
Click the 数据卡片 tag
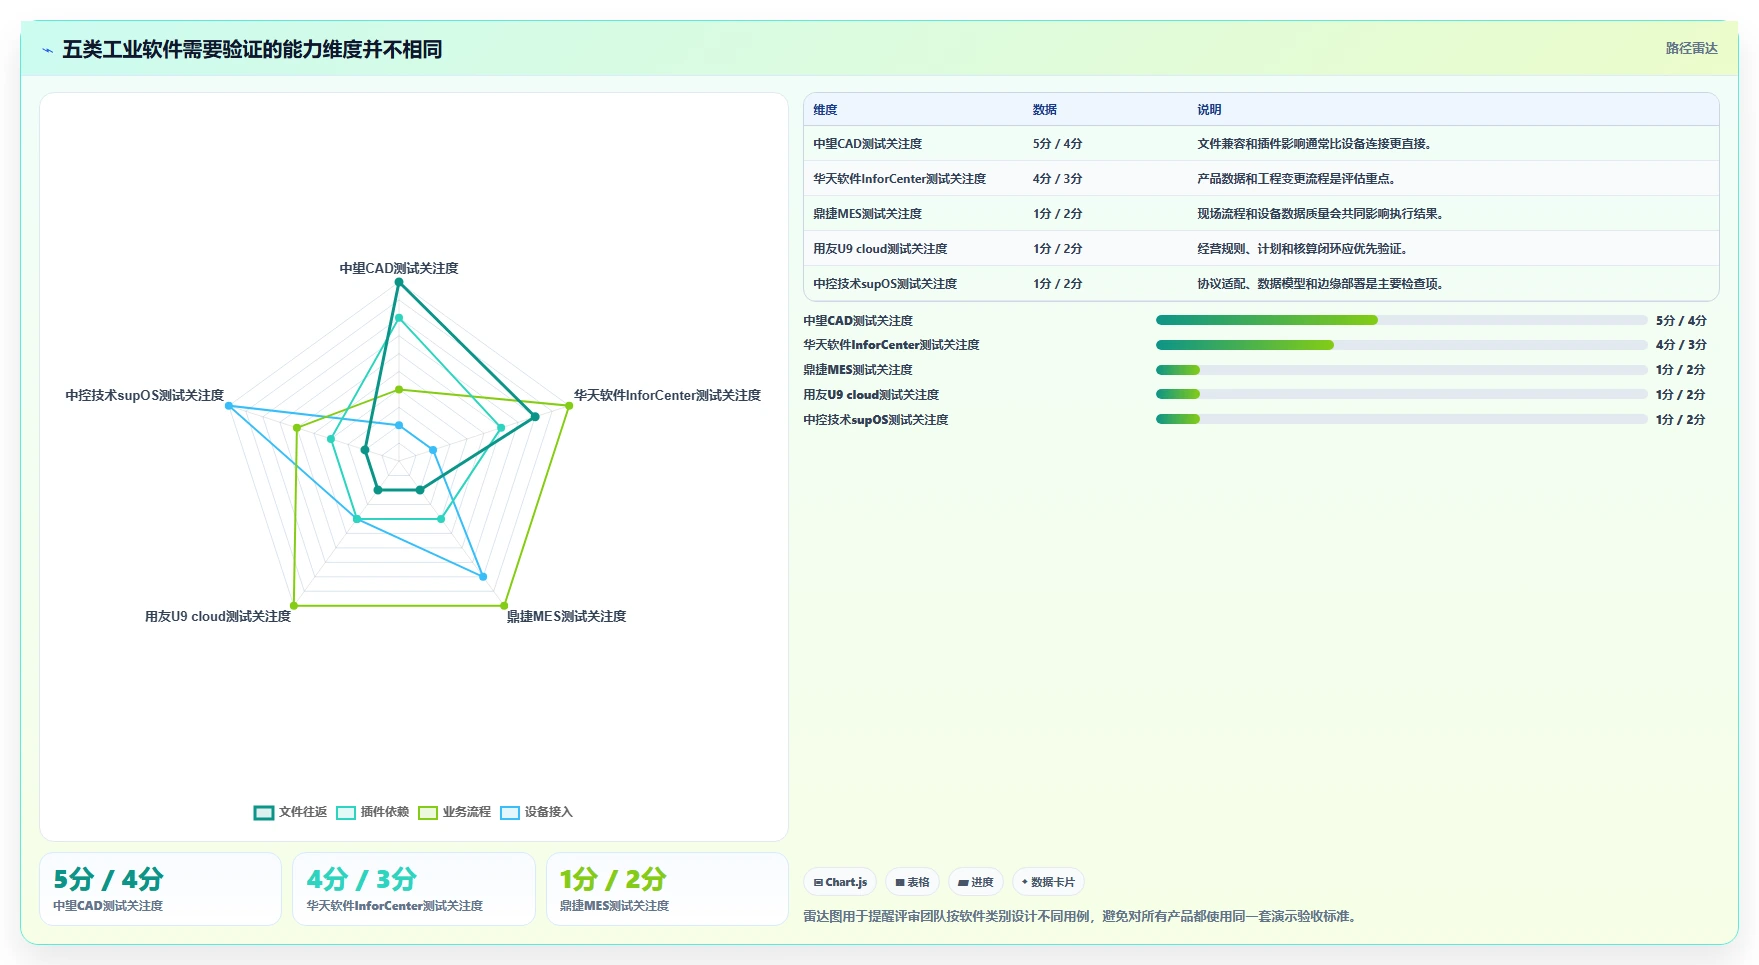click(x=1048, y=882)
